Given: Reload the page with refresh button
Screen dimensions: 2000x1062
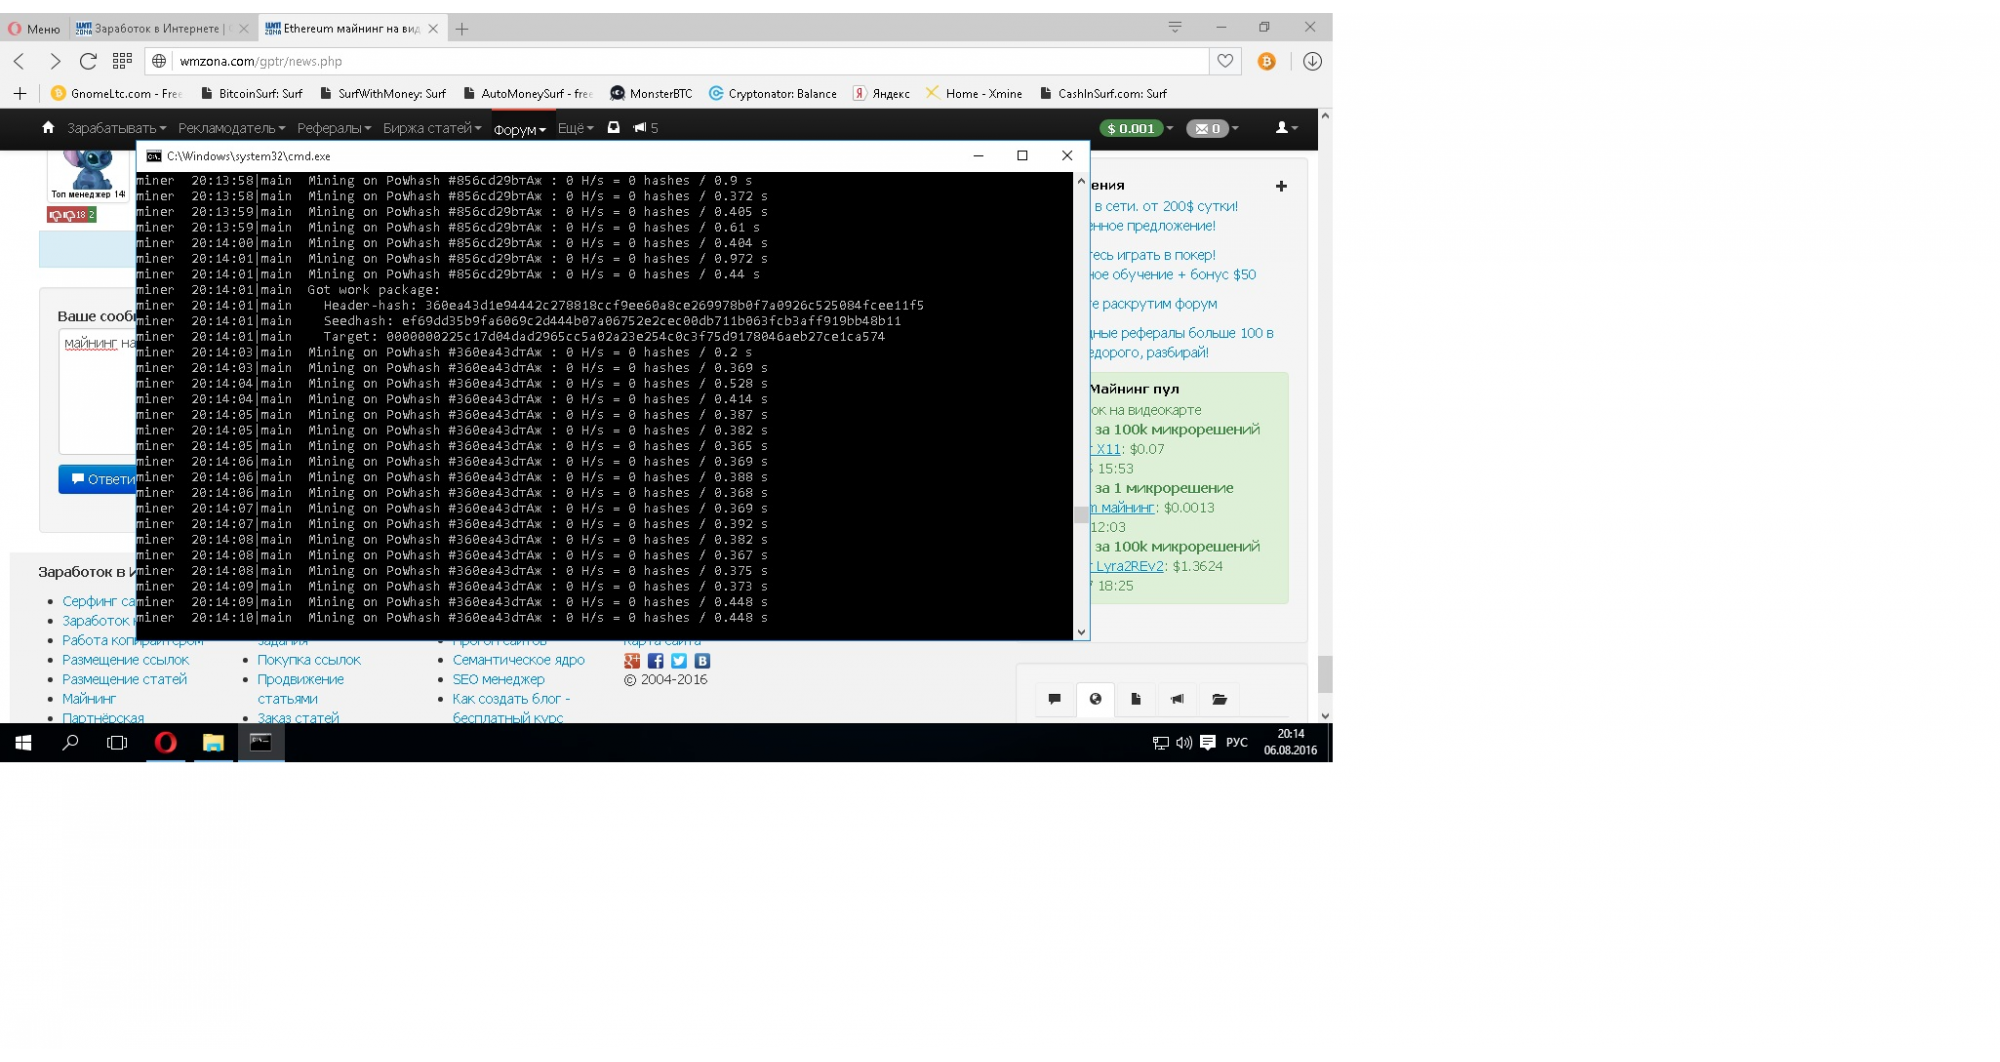Looking at the screenshot, I should click(88, 61).
